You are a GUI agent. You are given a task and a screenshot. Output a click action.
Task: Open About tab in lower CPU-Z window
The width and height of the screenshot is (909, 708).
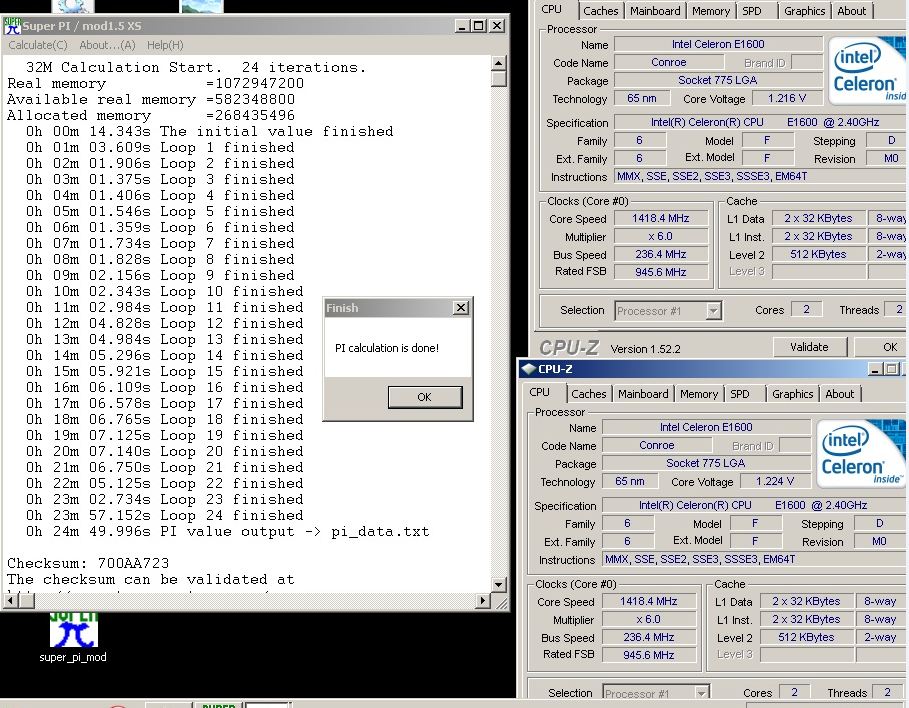[x=839, y=394]
